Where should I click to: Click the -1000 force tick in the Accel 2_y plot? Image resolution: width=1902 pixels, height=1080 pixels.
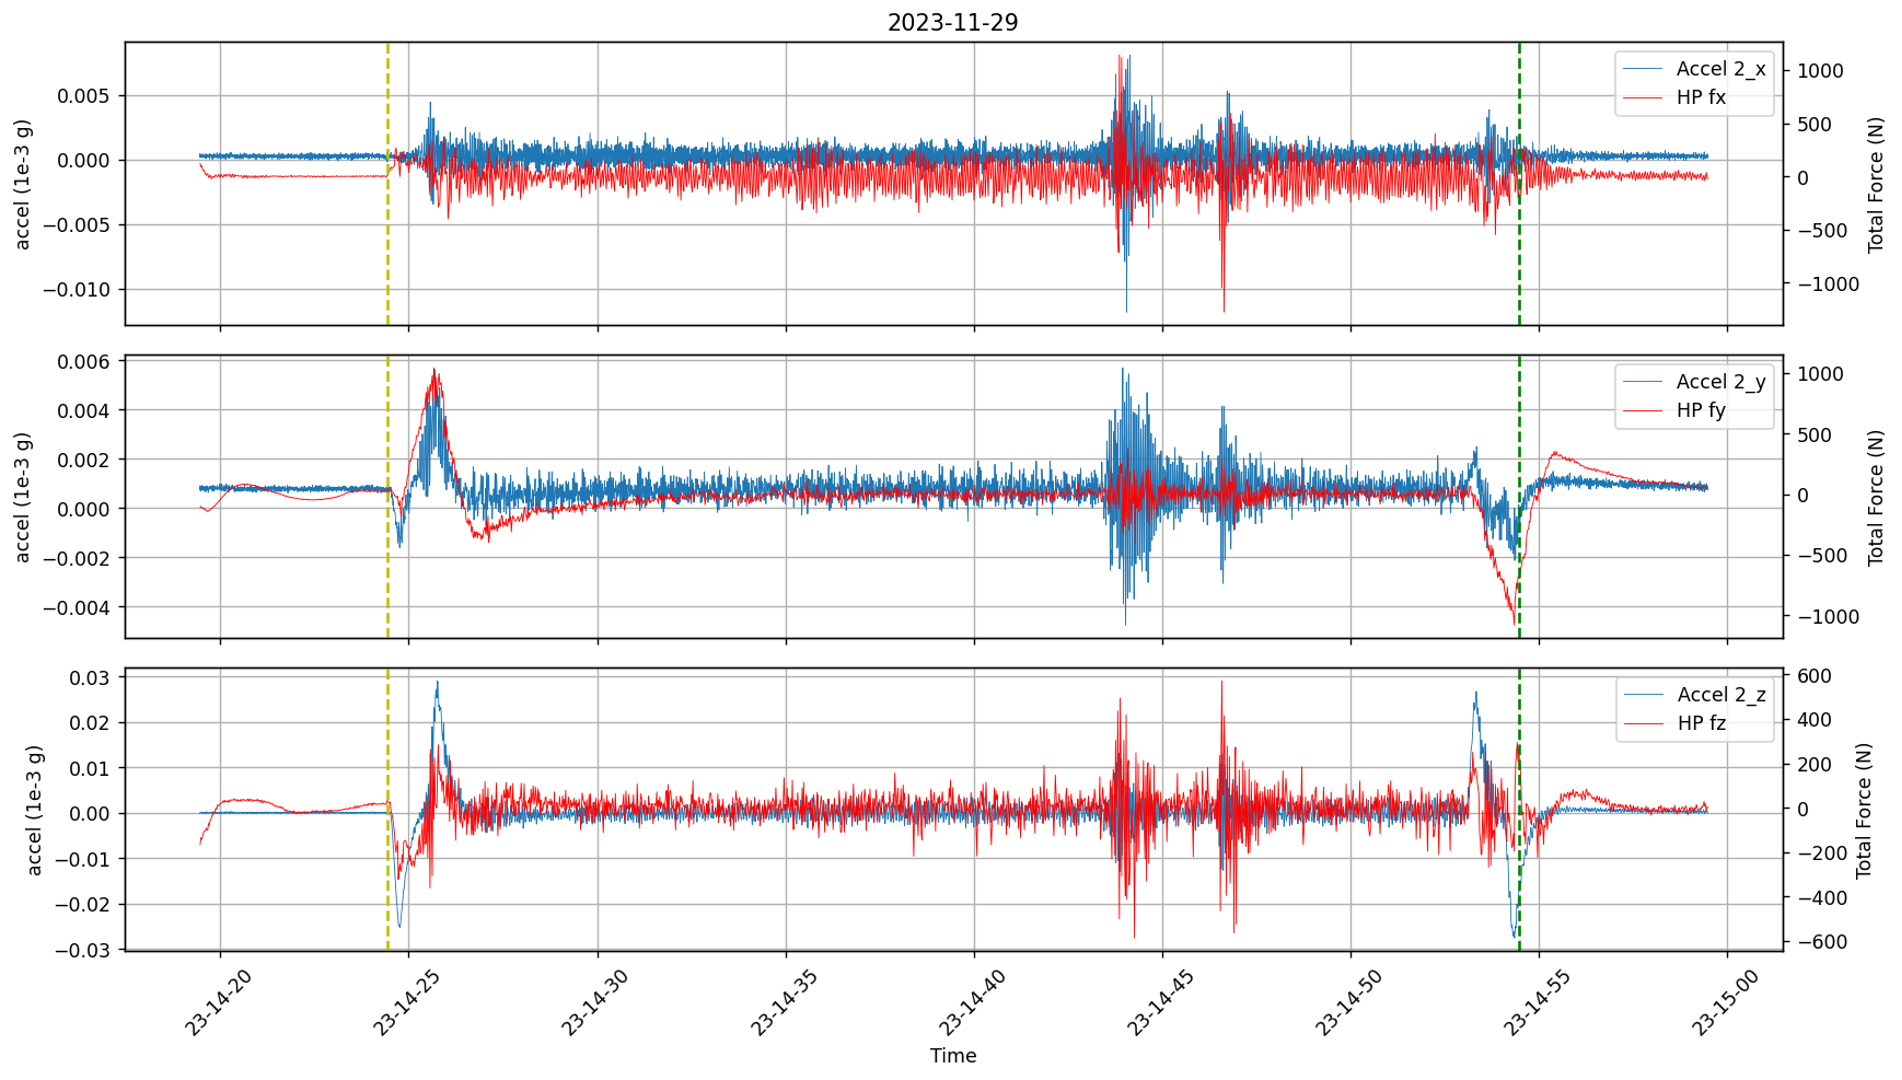[1828, 616]
